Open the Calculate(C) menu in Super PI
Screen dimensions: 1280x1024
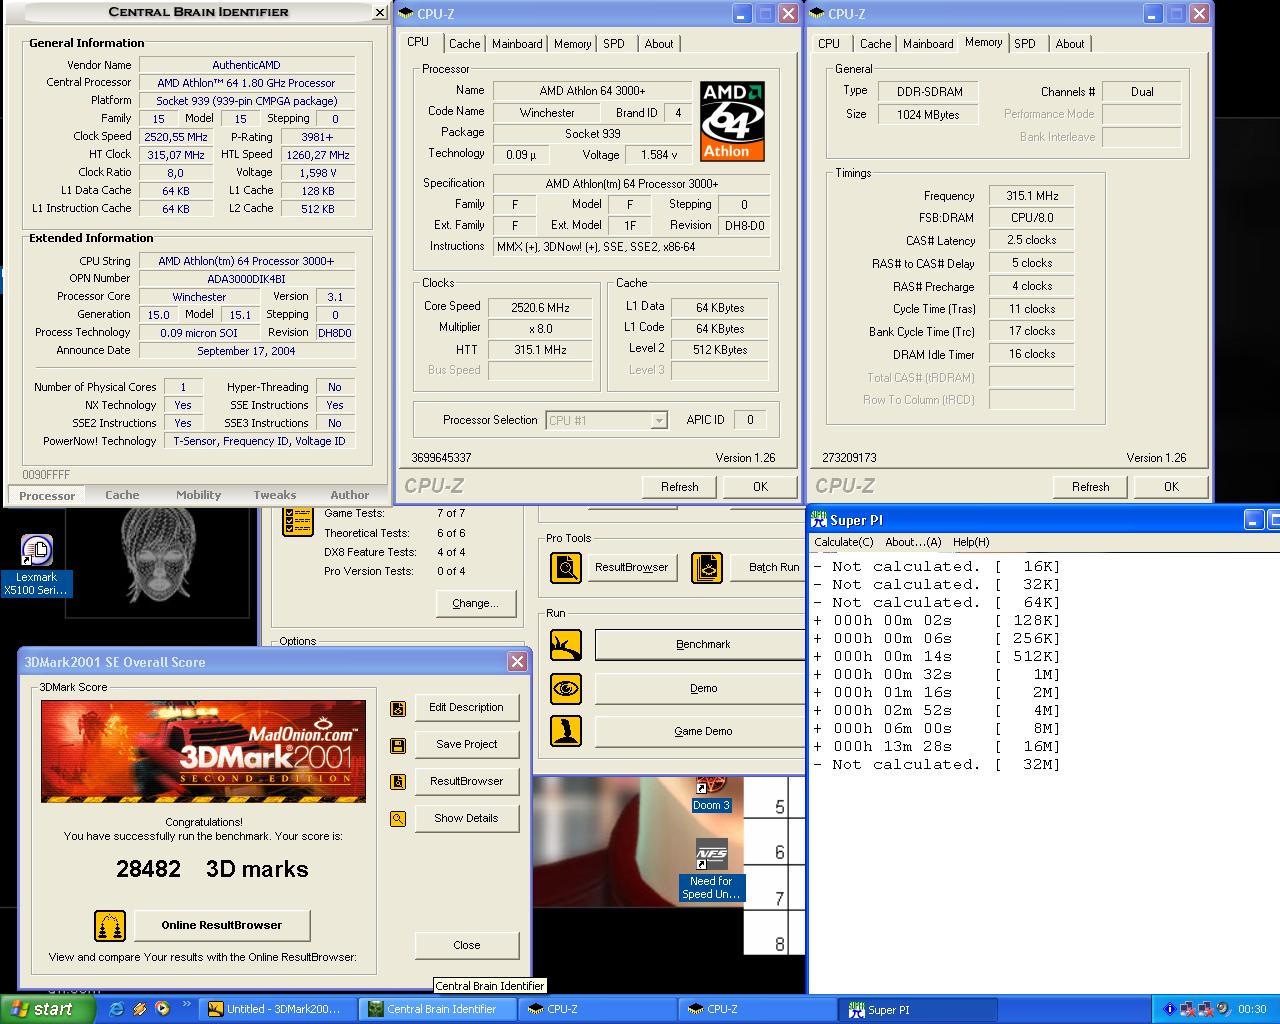[x=844, y=542]
